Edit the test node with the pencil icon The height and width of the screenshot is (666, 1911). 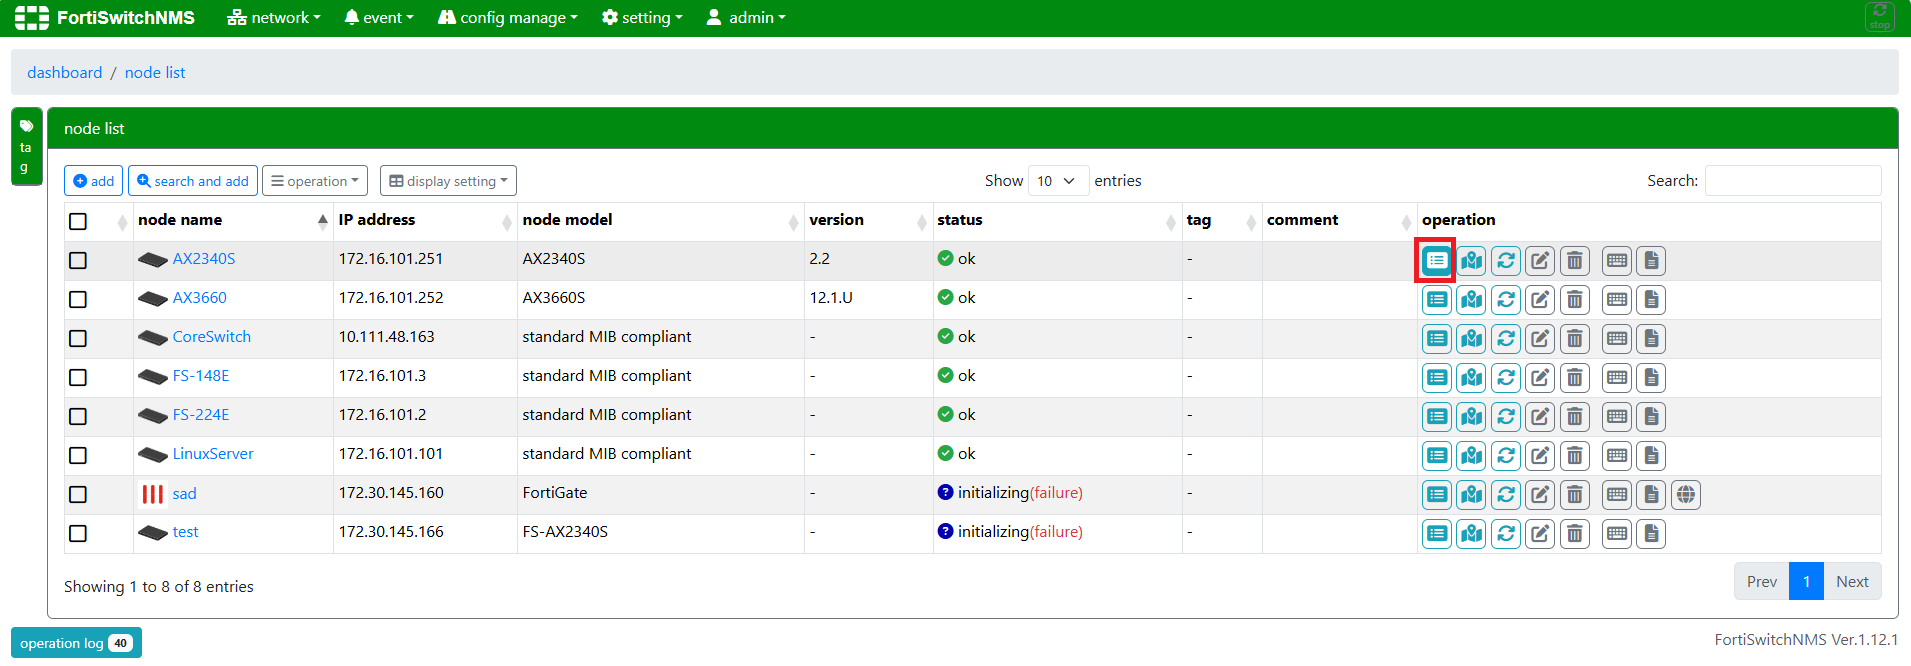[x=1540, y=534]
